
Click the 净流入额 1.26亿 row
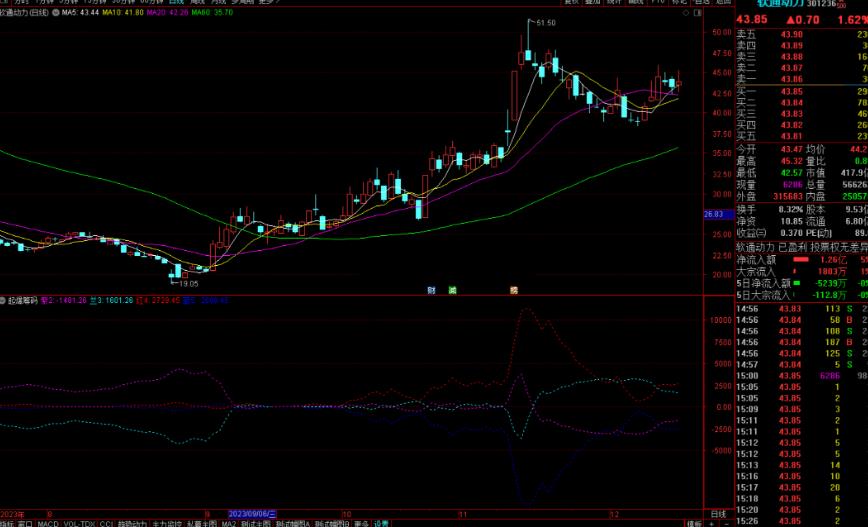[802, 260]
